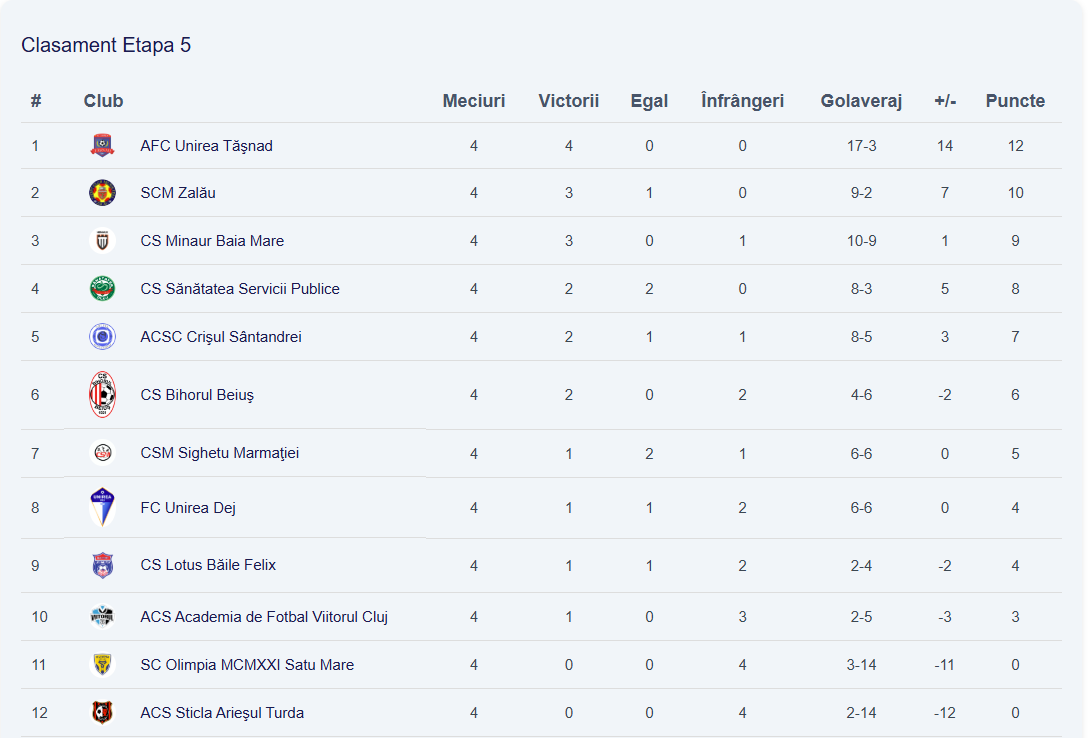Click the ACSC Crișul Sântandrei blue crest

102,337
